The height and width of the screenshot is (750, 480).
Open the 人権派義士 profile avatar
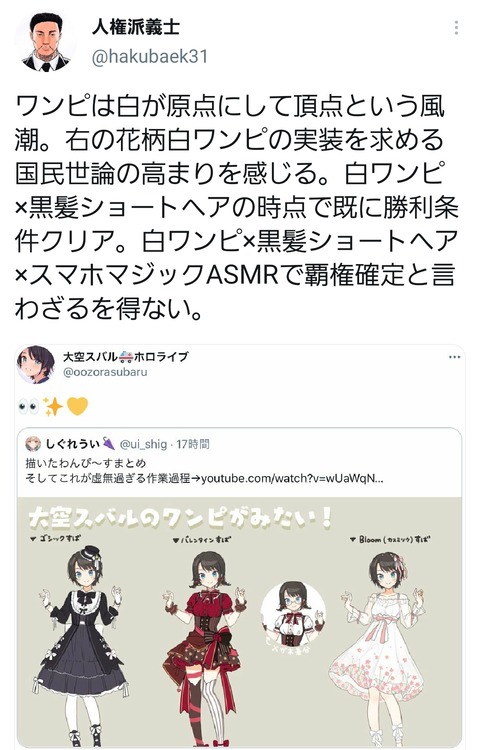(x=46, y=41)
